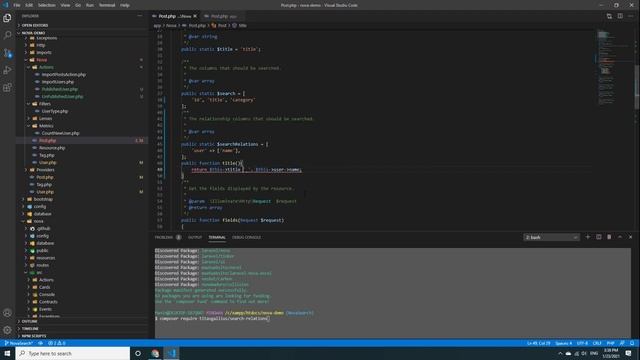Click the Ln 49, Col 29 cursor position
The image size is (640, 360).
[x=539, y=343]
